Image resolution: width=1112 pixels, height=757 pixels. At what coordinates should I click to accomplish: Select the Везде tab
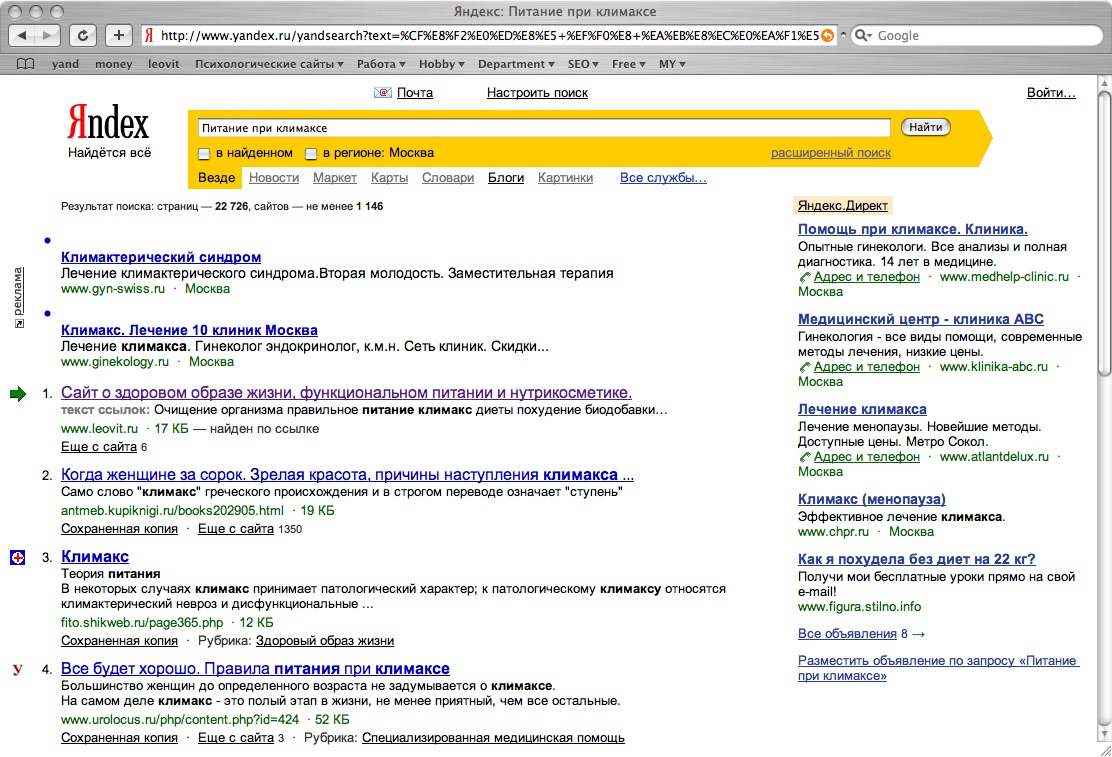[x=216, y=177]
